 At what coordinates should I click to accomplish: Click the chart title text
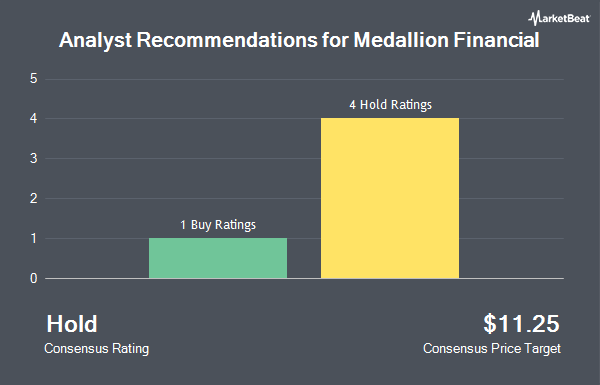299,40
